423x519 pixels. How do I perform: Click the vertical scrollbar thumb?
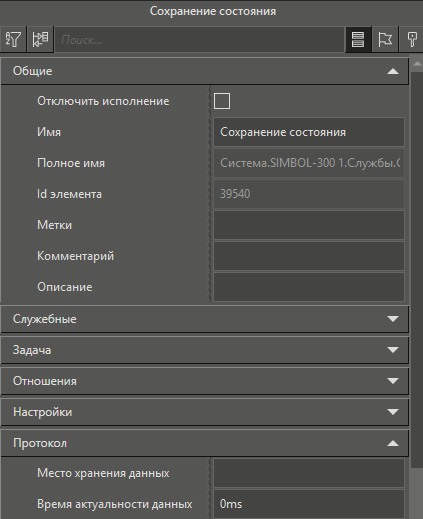point(417,270)
